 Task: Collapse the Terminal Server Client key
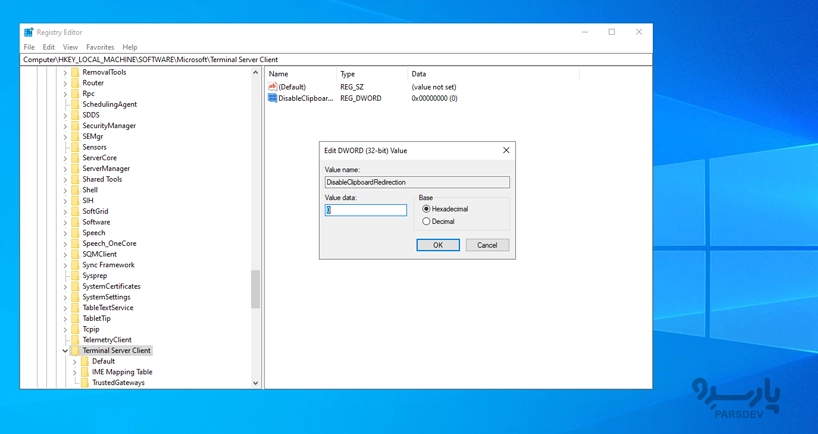coord(65,351)
